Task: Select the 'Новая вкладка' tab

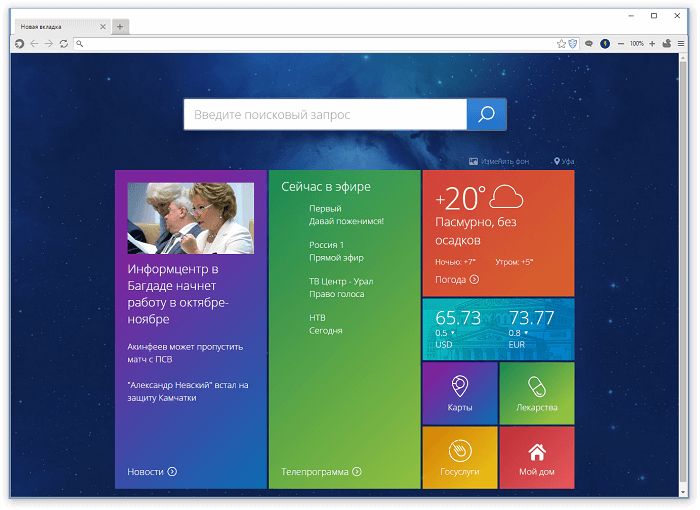Action: click(x=61, y=27)
